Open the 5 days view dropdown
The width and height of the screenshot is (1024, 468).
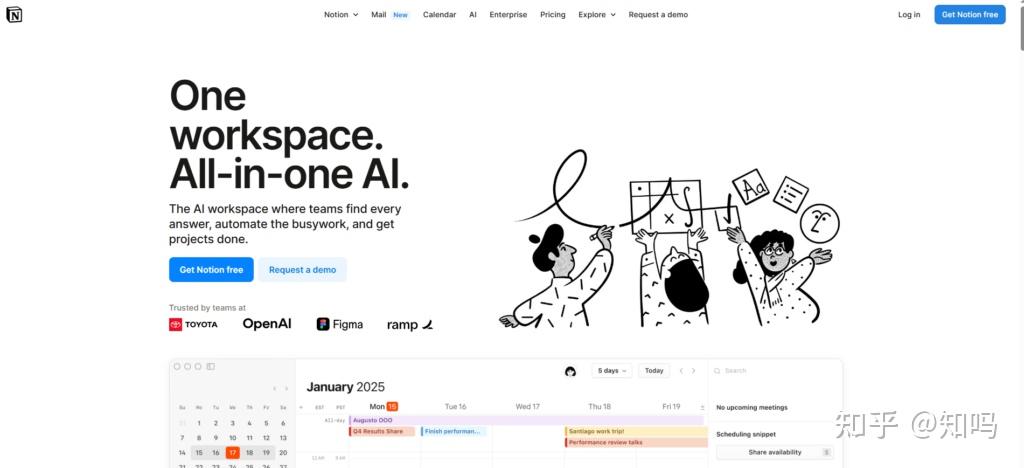[611, 371]
